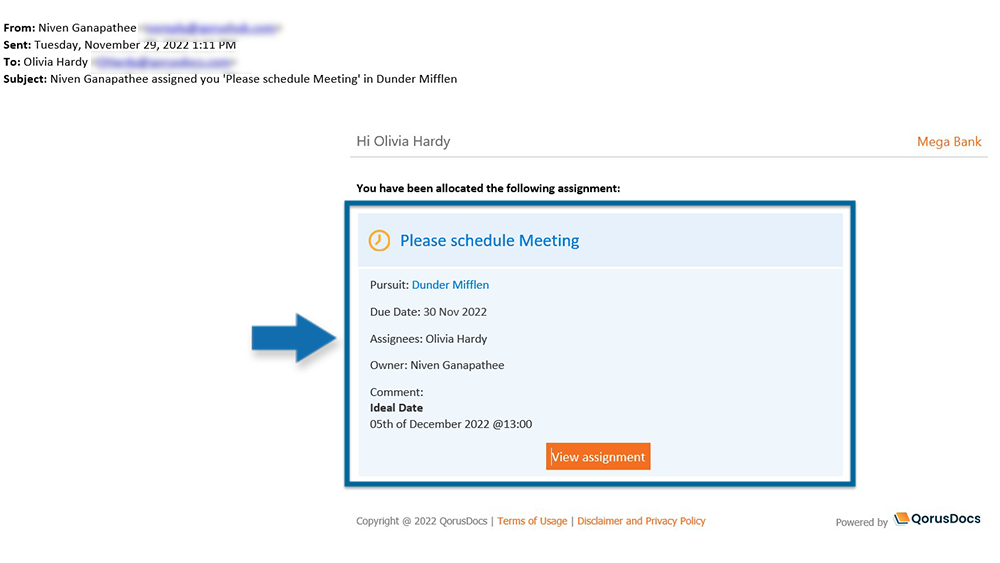
Task: Click the QorusDocs logo in the footer
Action: [937, 519]
